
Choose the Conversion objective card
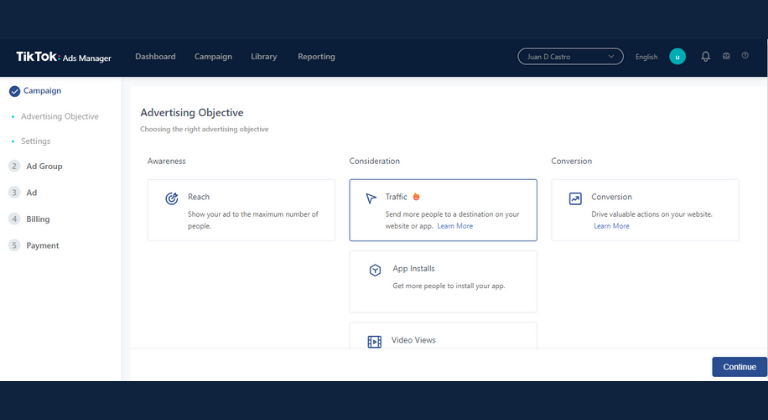tap(644, 210)
